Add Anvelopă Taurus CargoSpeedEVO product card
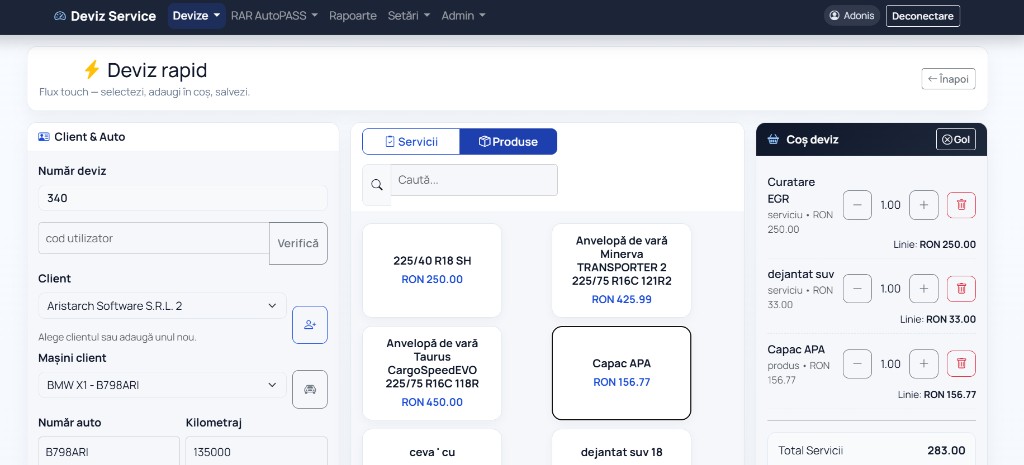The image size is (1024, 465). coord(432,373)
